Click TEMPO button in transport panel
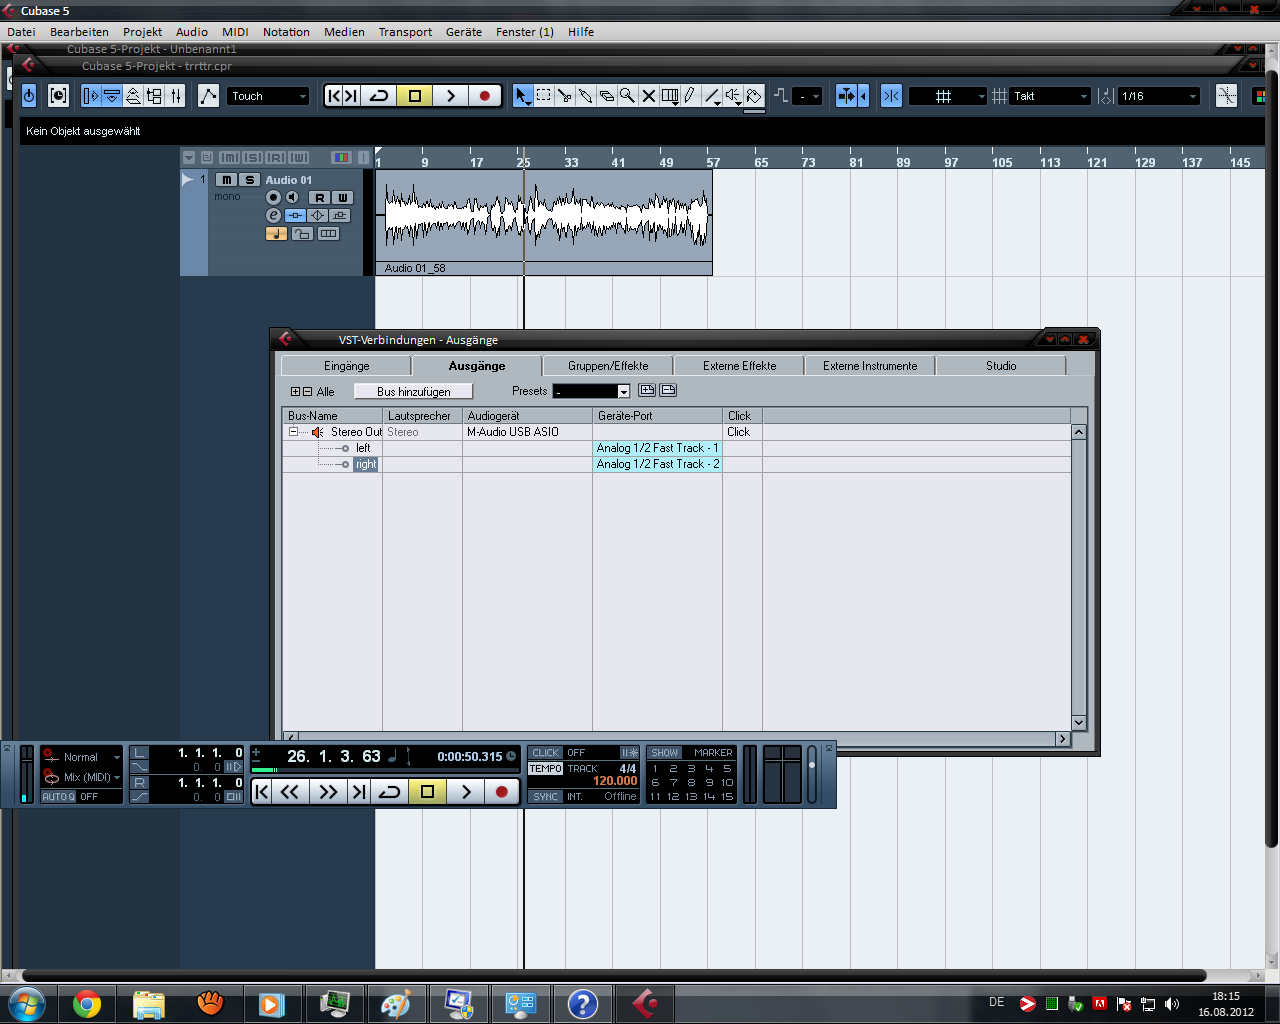Image resolution: width=1280 pixels, height=1024 pixels. point(546,768)
